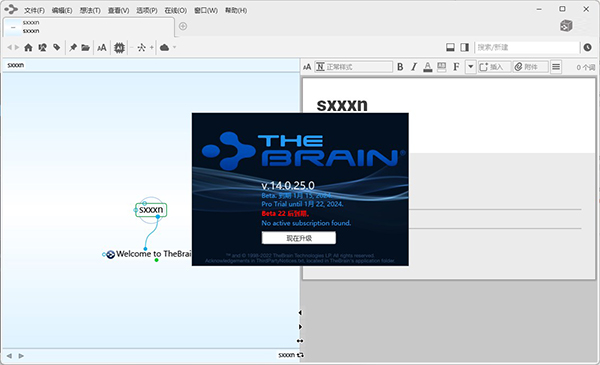Click sxxxn heading in notes
This screenshot has height=365, width=600.
click(x=342, y=104)
